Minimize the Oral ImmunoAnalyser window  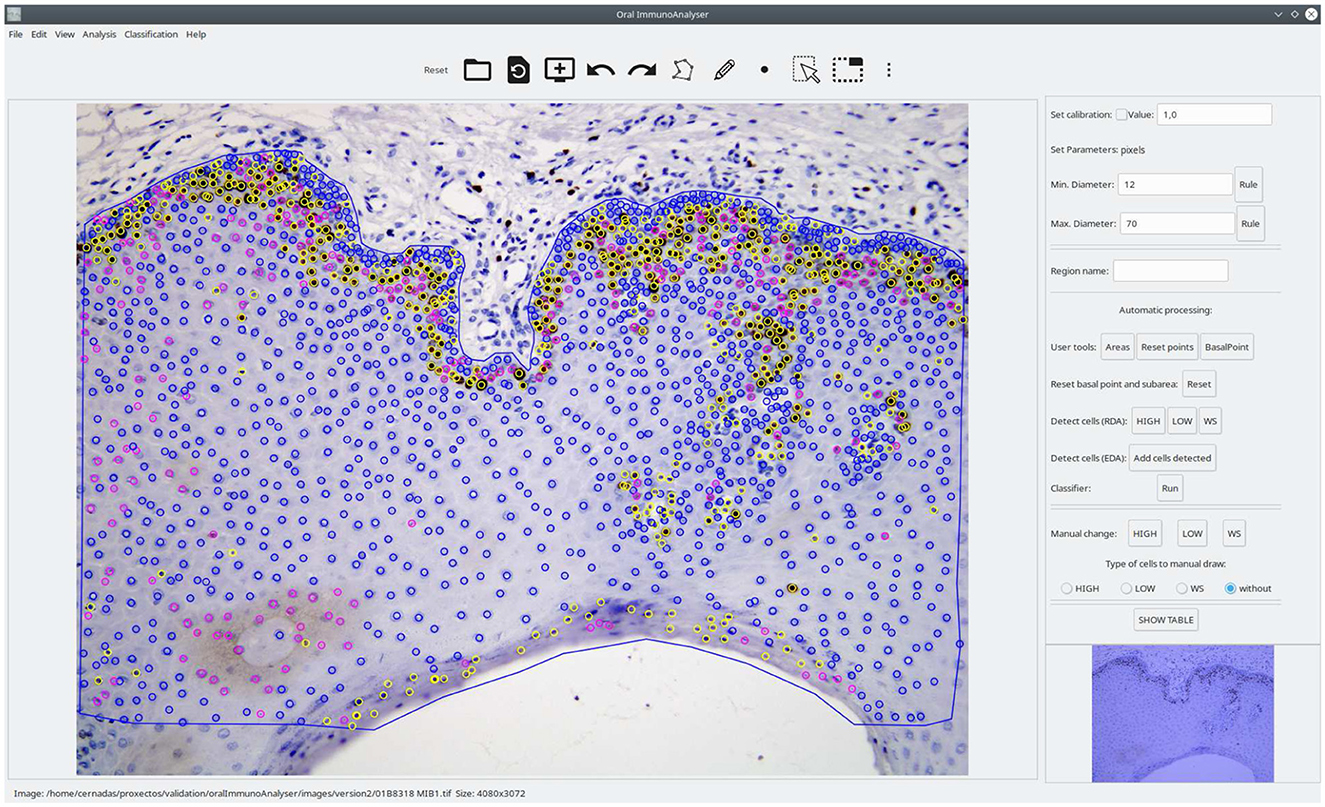(1277, 13)
